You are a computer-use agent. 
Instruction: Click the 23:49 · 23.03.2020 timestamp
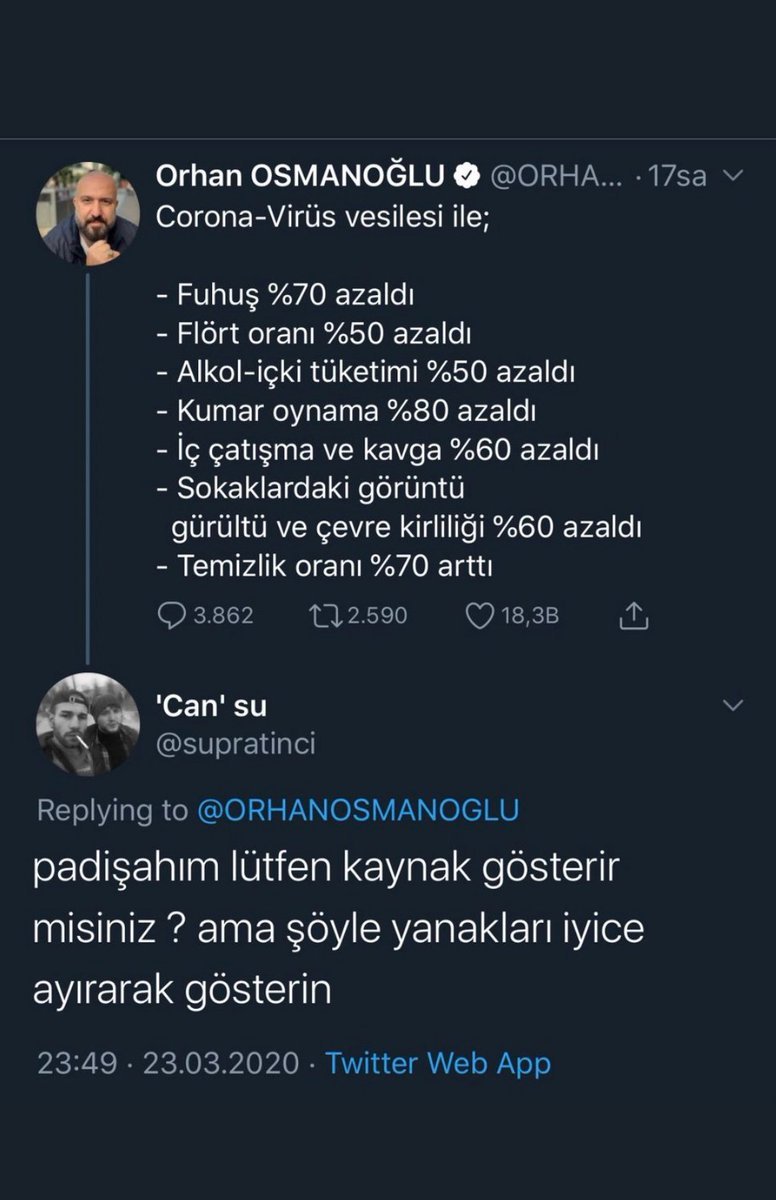[168, 1062]
